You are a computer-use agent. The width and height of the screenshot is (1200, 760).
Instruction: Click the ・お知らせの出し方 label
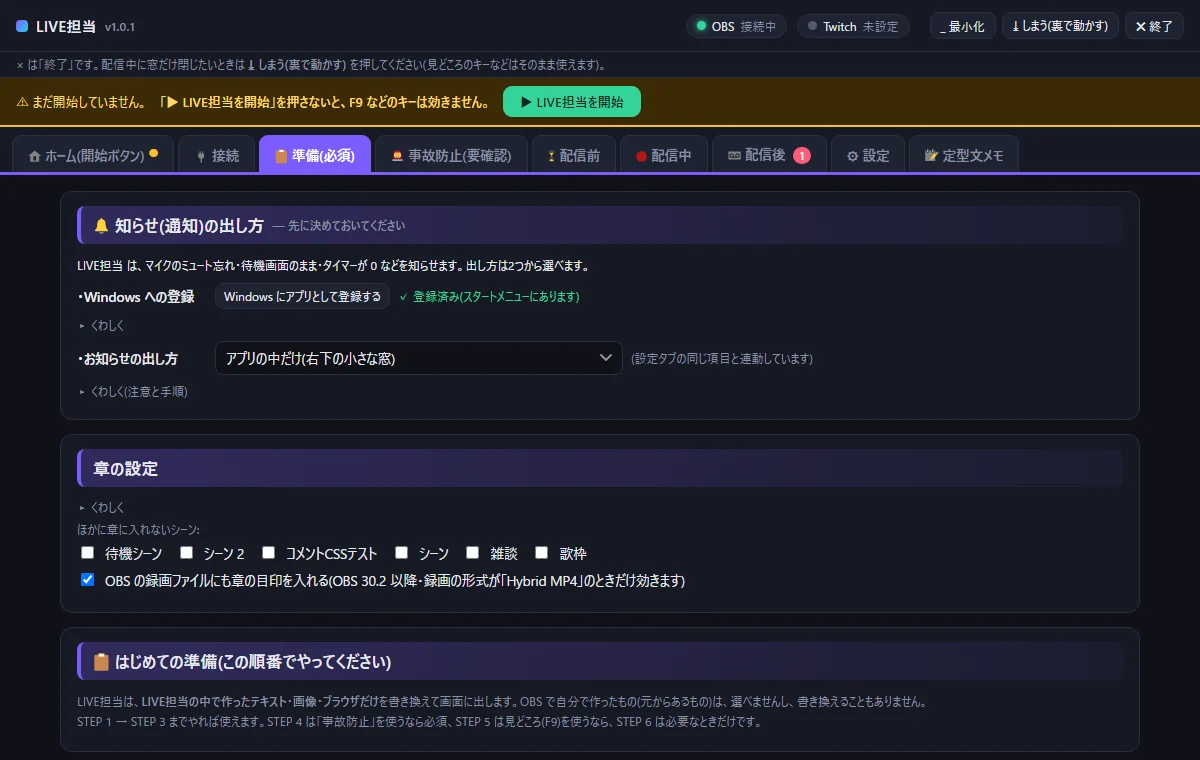(128, 358)
